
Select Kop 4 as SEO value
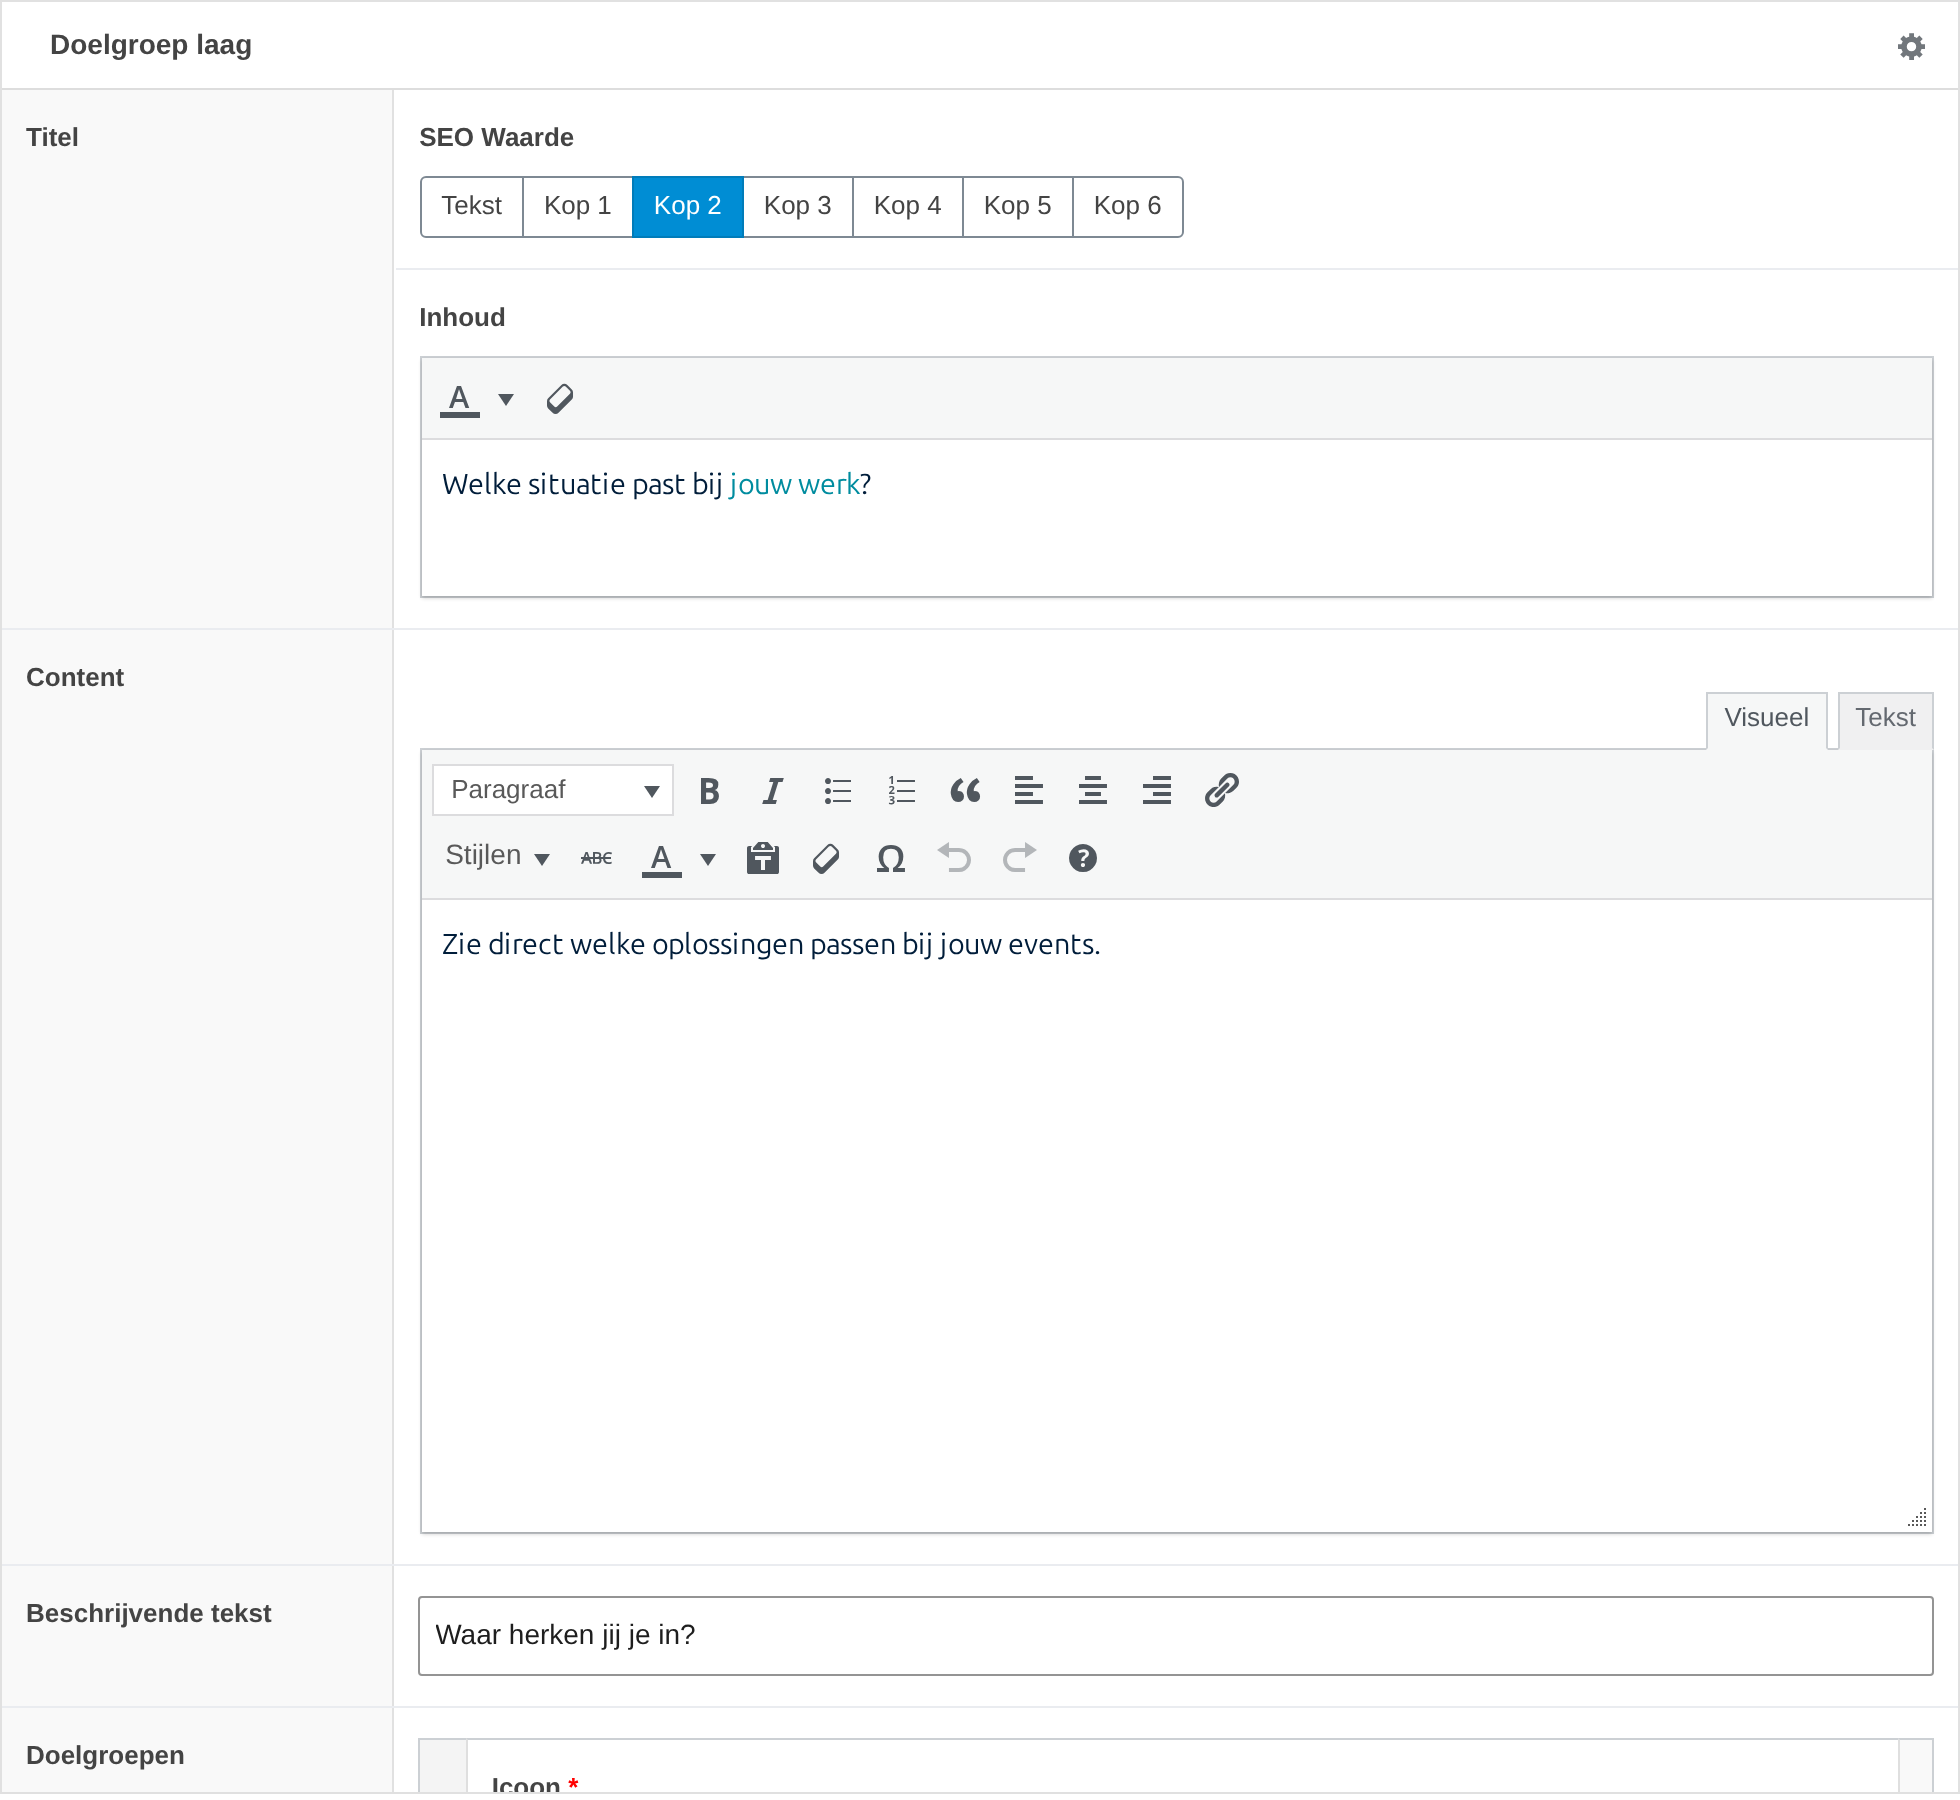908,207
